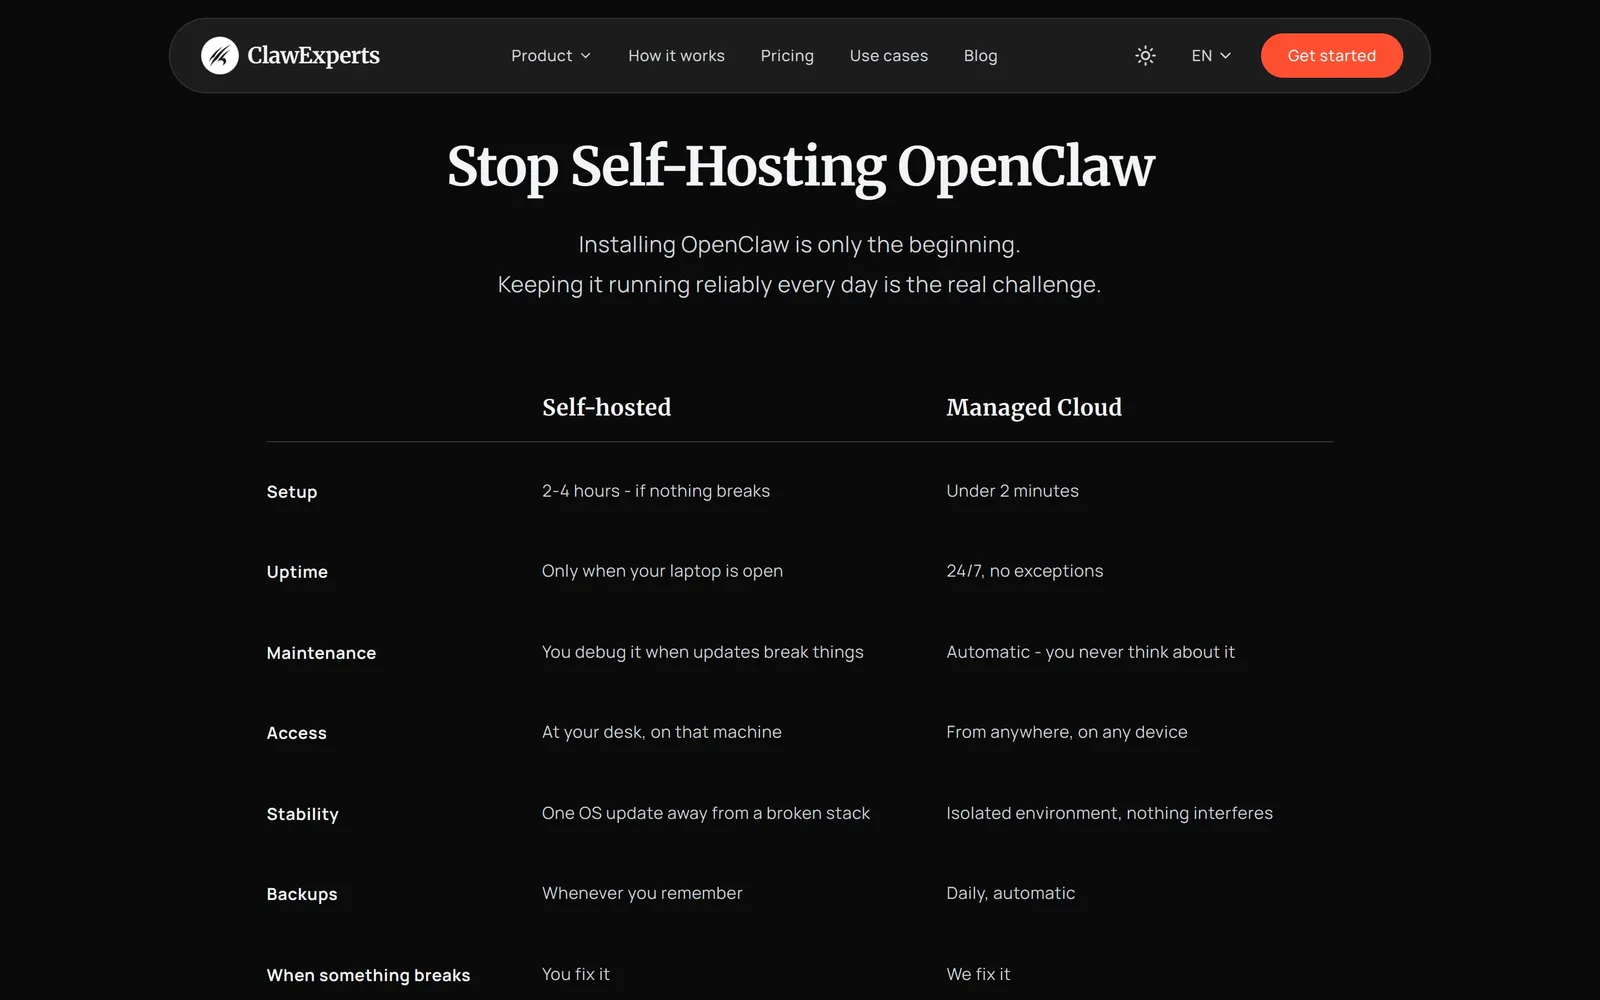The width and height of the screenshot is (1600, 1000).
Task: Click the Managed Cloud column header
Action: coord(1034,407)
